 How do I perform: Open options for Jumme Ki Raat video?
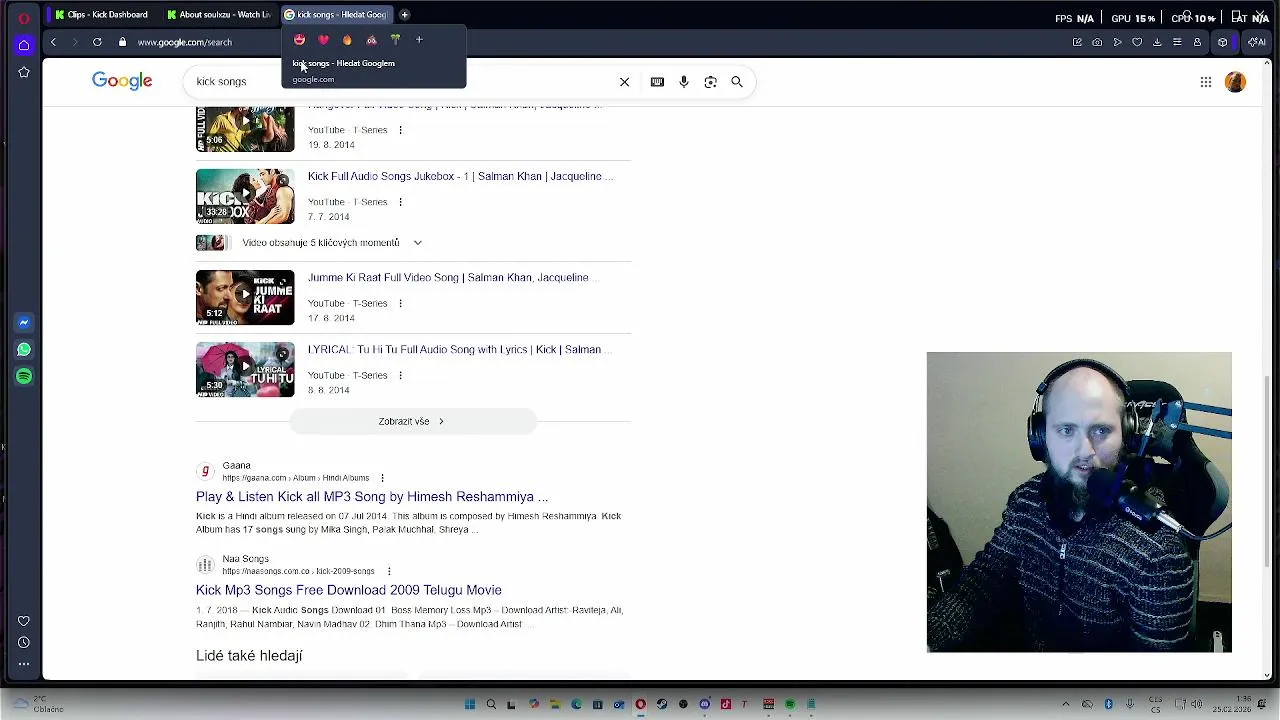400,303
